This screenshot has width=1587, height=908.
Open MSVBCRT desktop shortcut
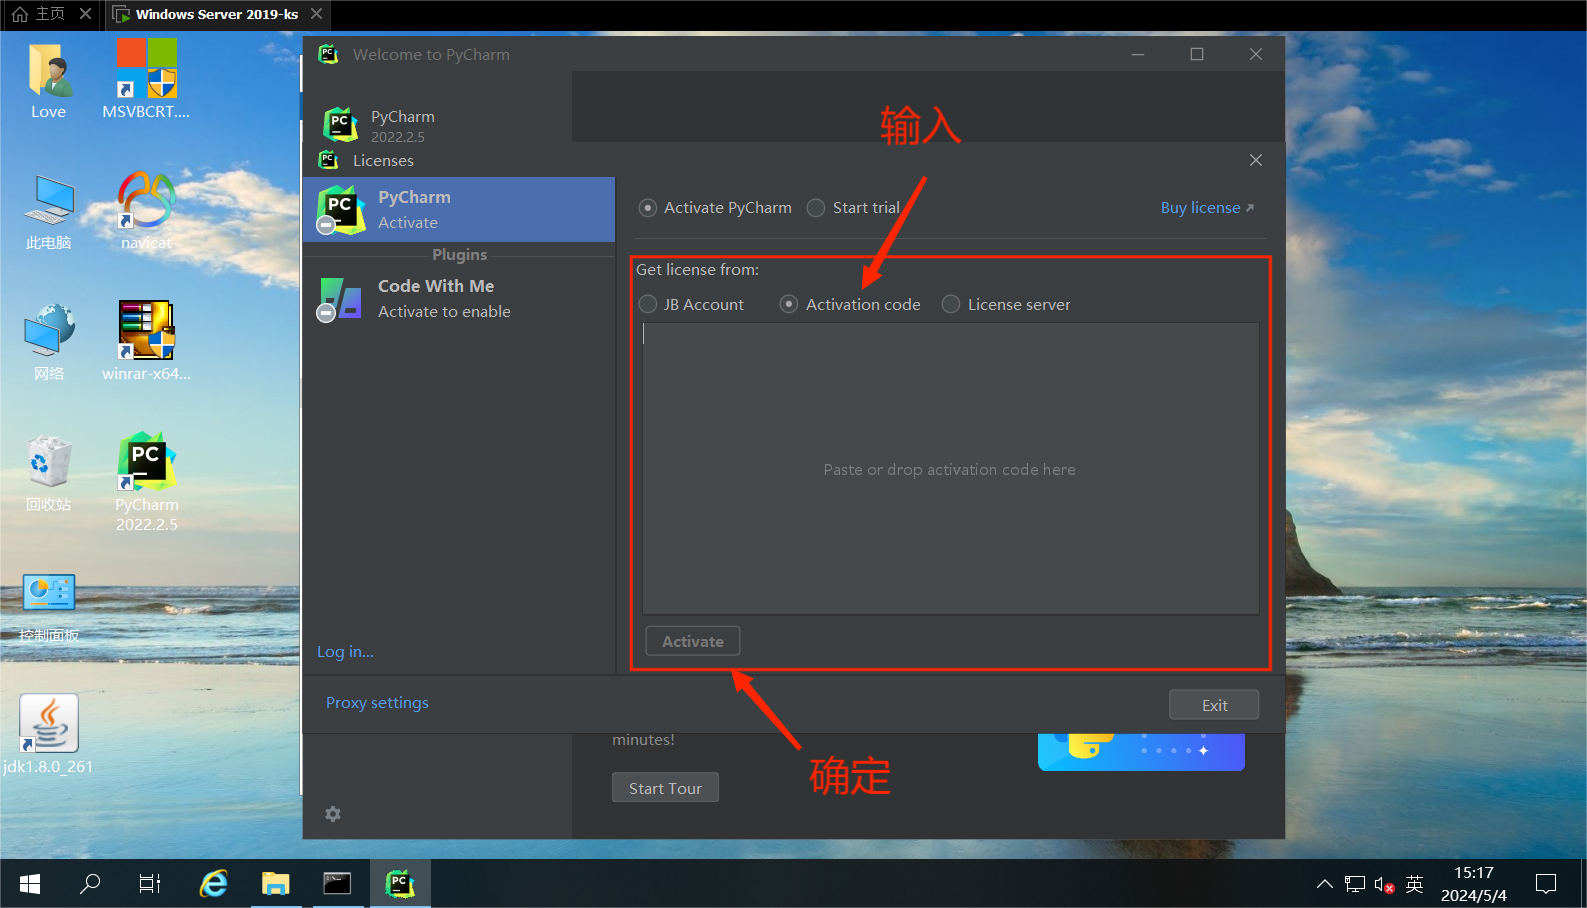pos(146,81)
